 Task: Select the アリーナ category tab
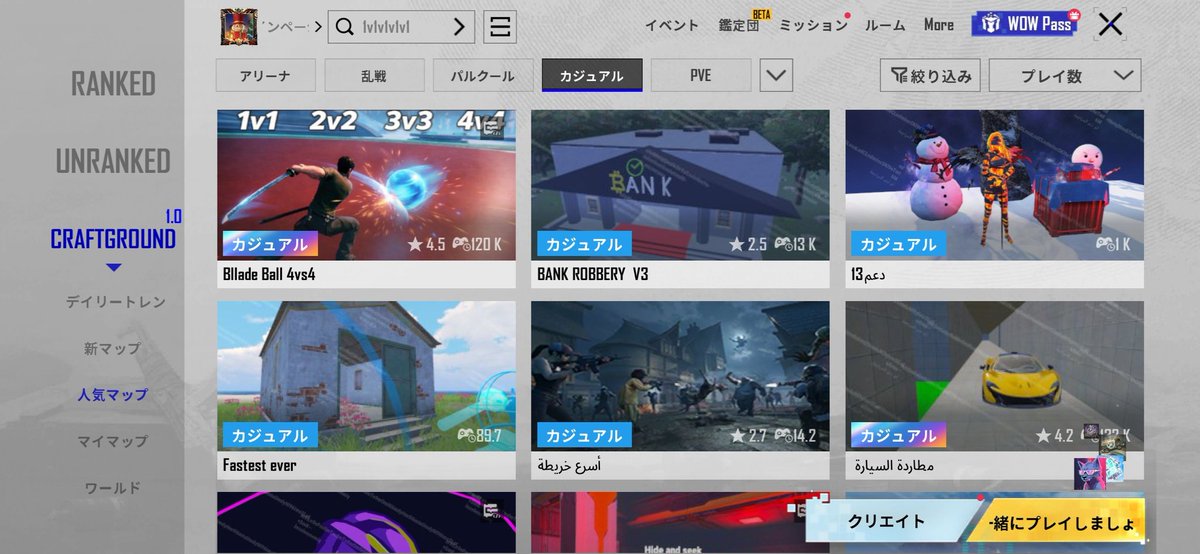pos(266,76)
